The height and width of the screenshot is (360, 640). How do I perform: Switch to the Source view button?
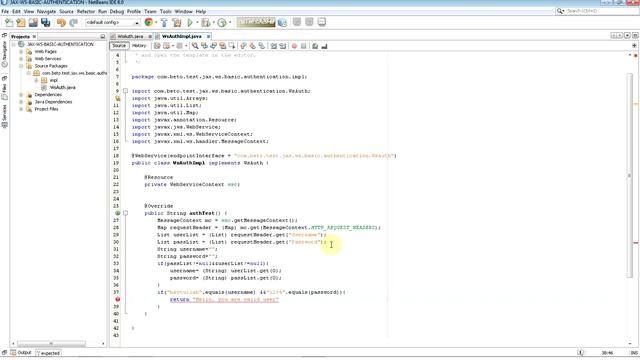(x=119, y=46)
